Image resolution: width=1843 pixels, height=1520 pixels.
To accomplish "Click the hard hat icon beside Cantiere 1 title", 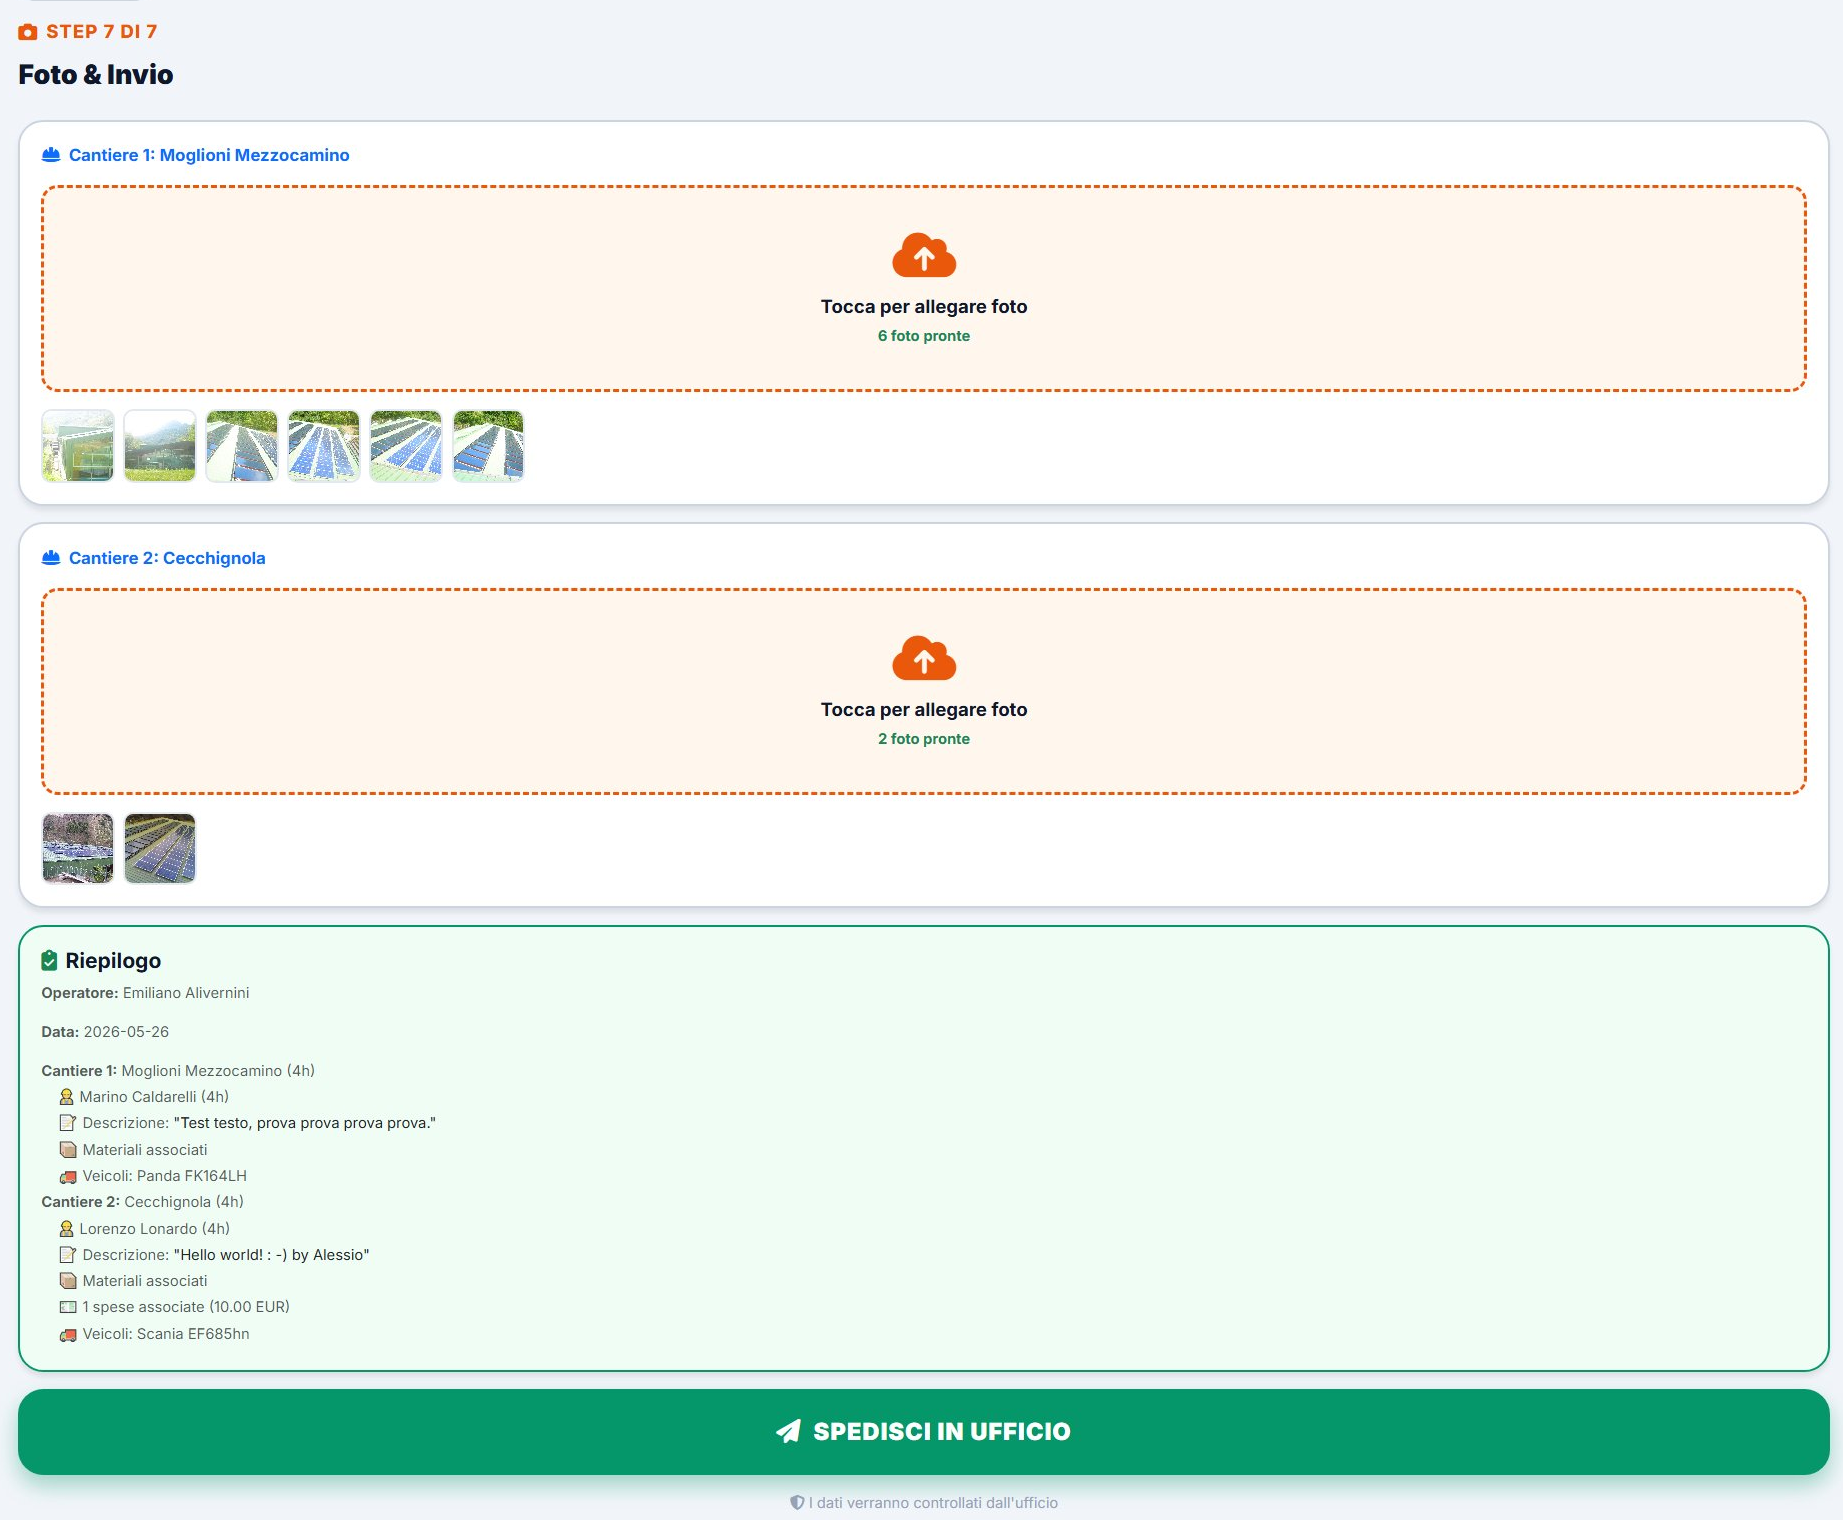I will [51, 155].
